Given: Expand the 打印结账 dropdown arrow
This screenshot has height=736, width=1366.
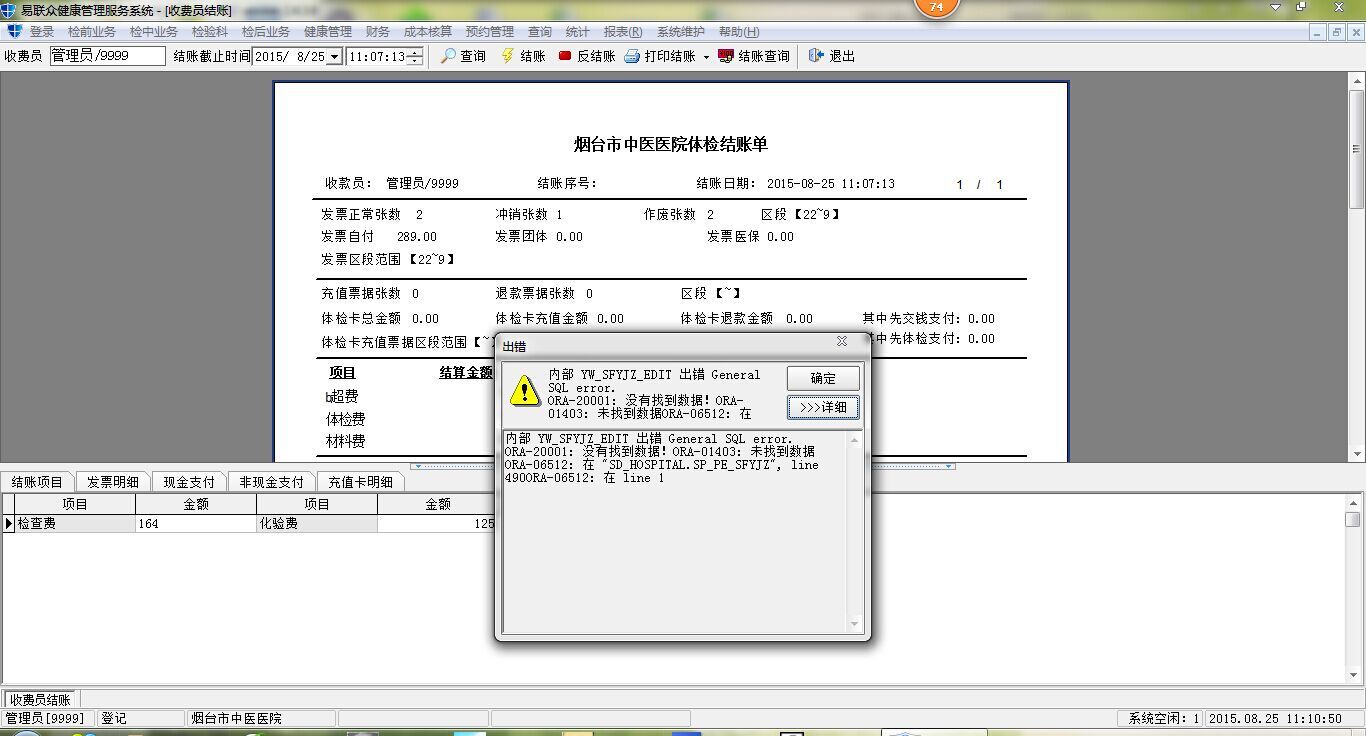Looking at the screenshot, I should (x=706, y=57).
